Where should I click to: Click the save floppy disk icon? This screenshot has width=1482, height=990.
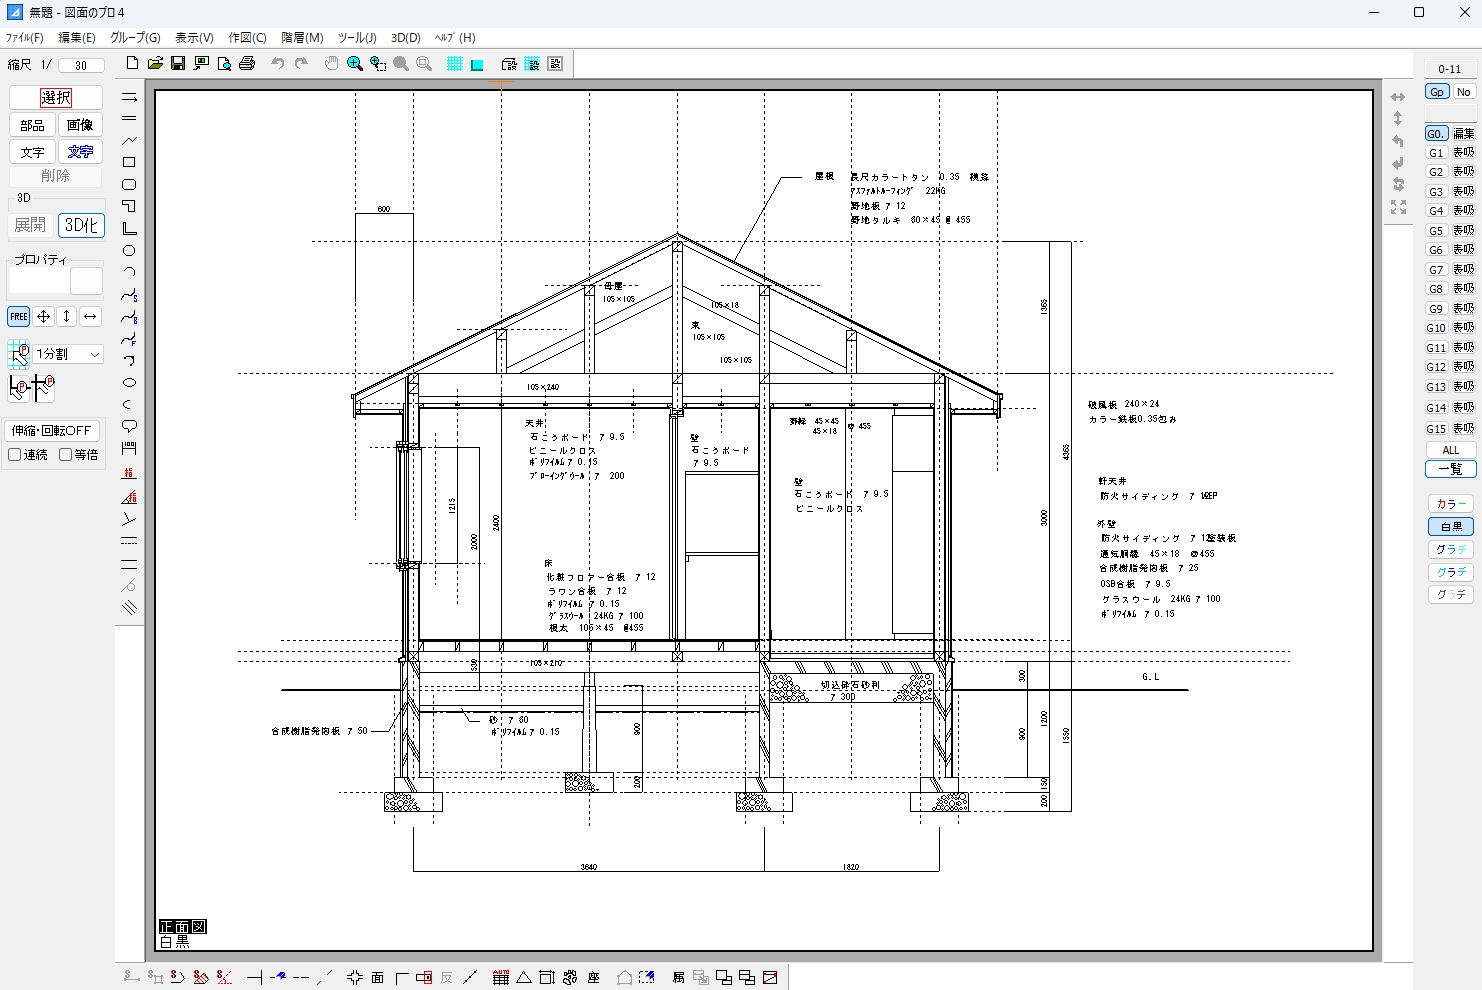click(178, 64)
